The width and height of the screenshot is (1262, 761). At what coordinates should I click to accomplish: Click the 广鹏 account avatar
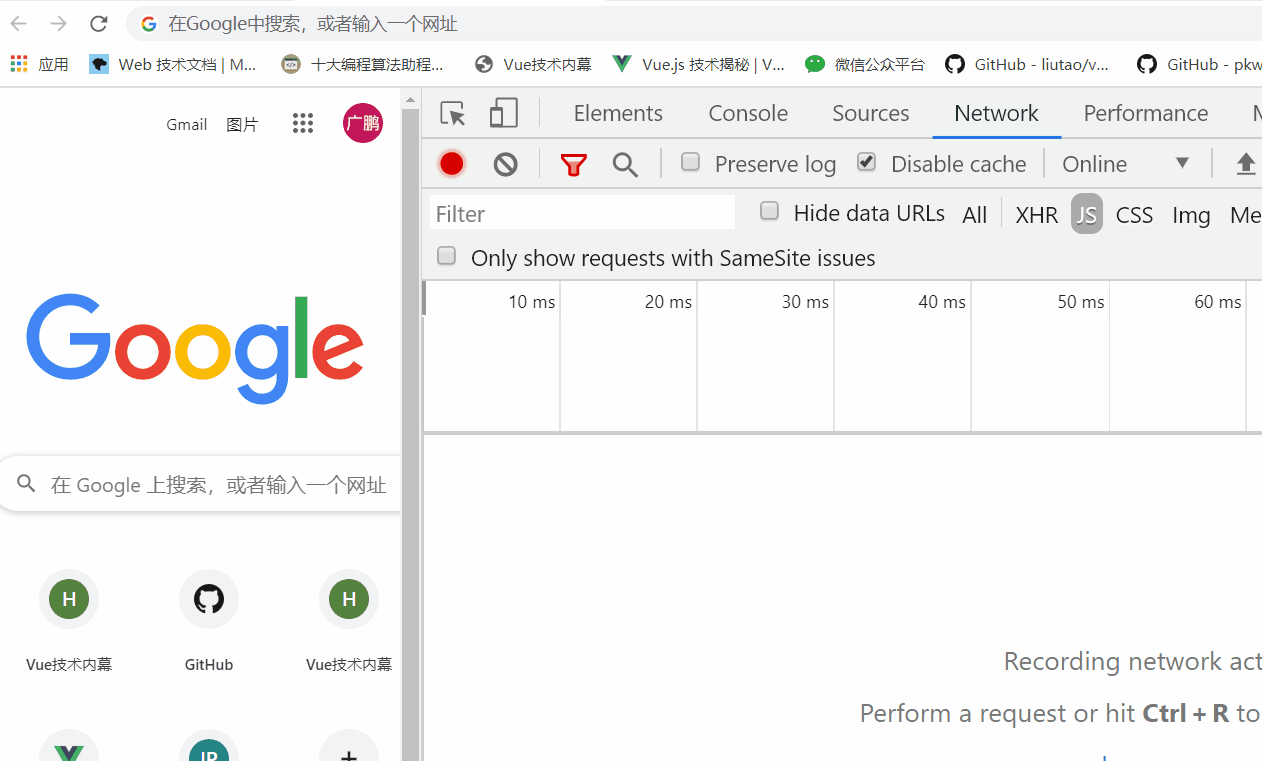click(x=362, y=123)
